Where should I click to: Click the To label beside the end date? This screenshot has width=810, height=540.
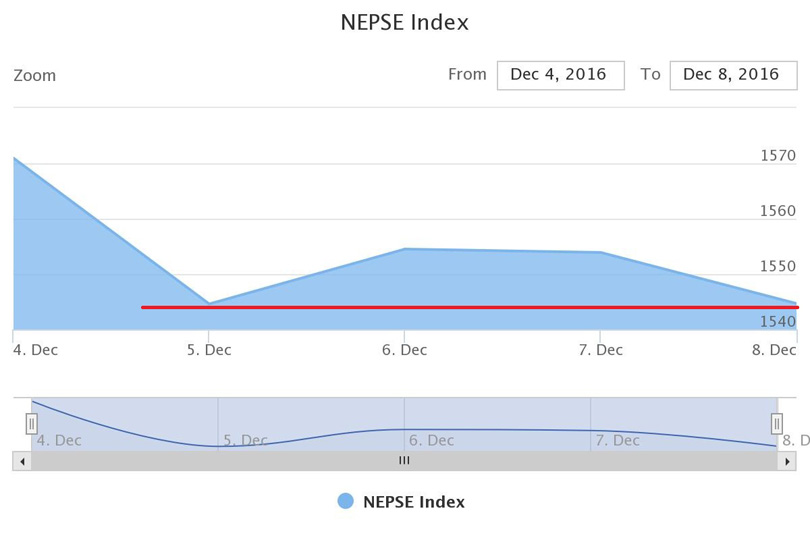click(x=650, y=74)
